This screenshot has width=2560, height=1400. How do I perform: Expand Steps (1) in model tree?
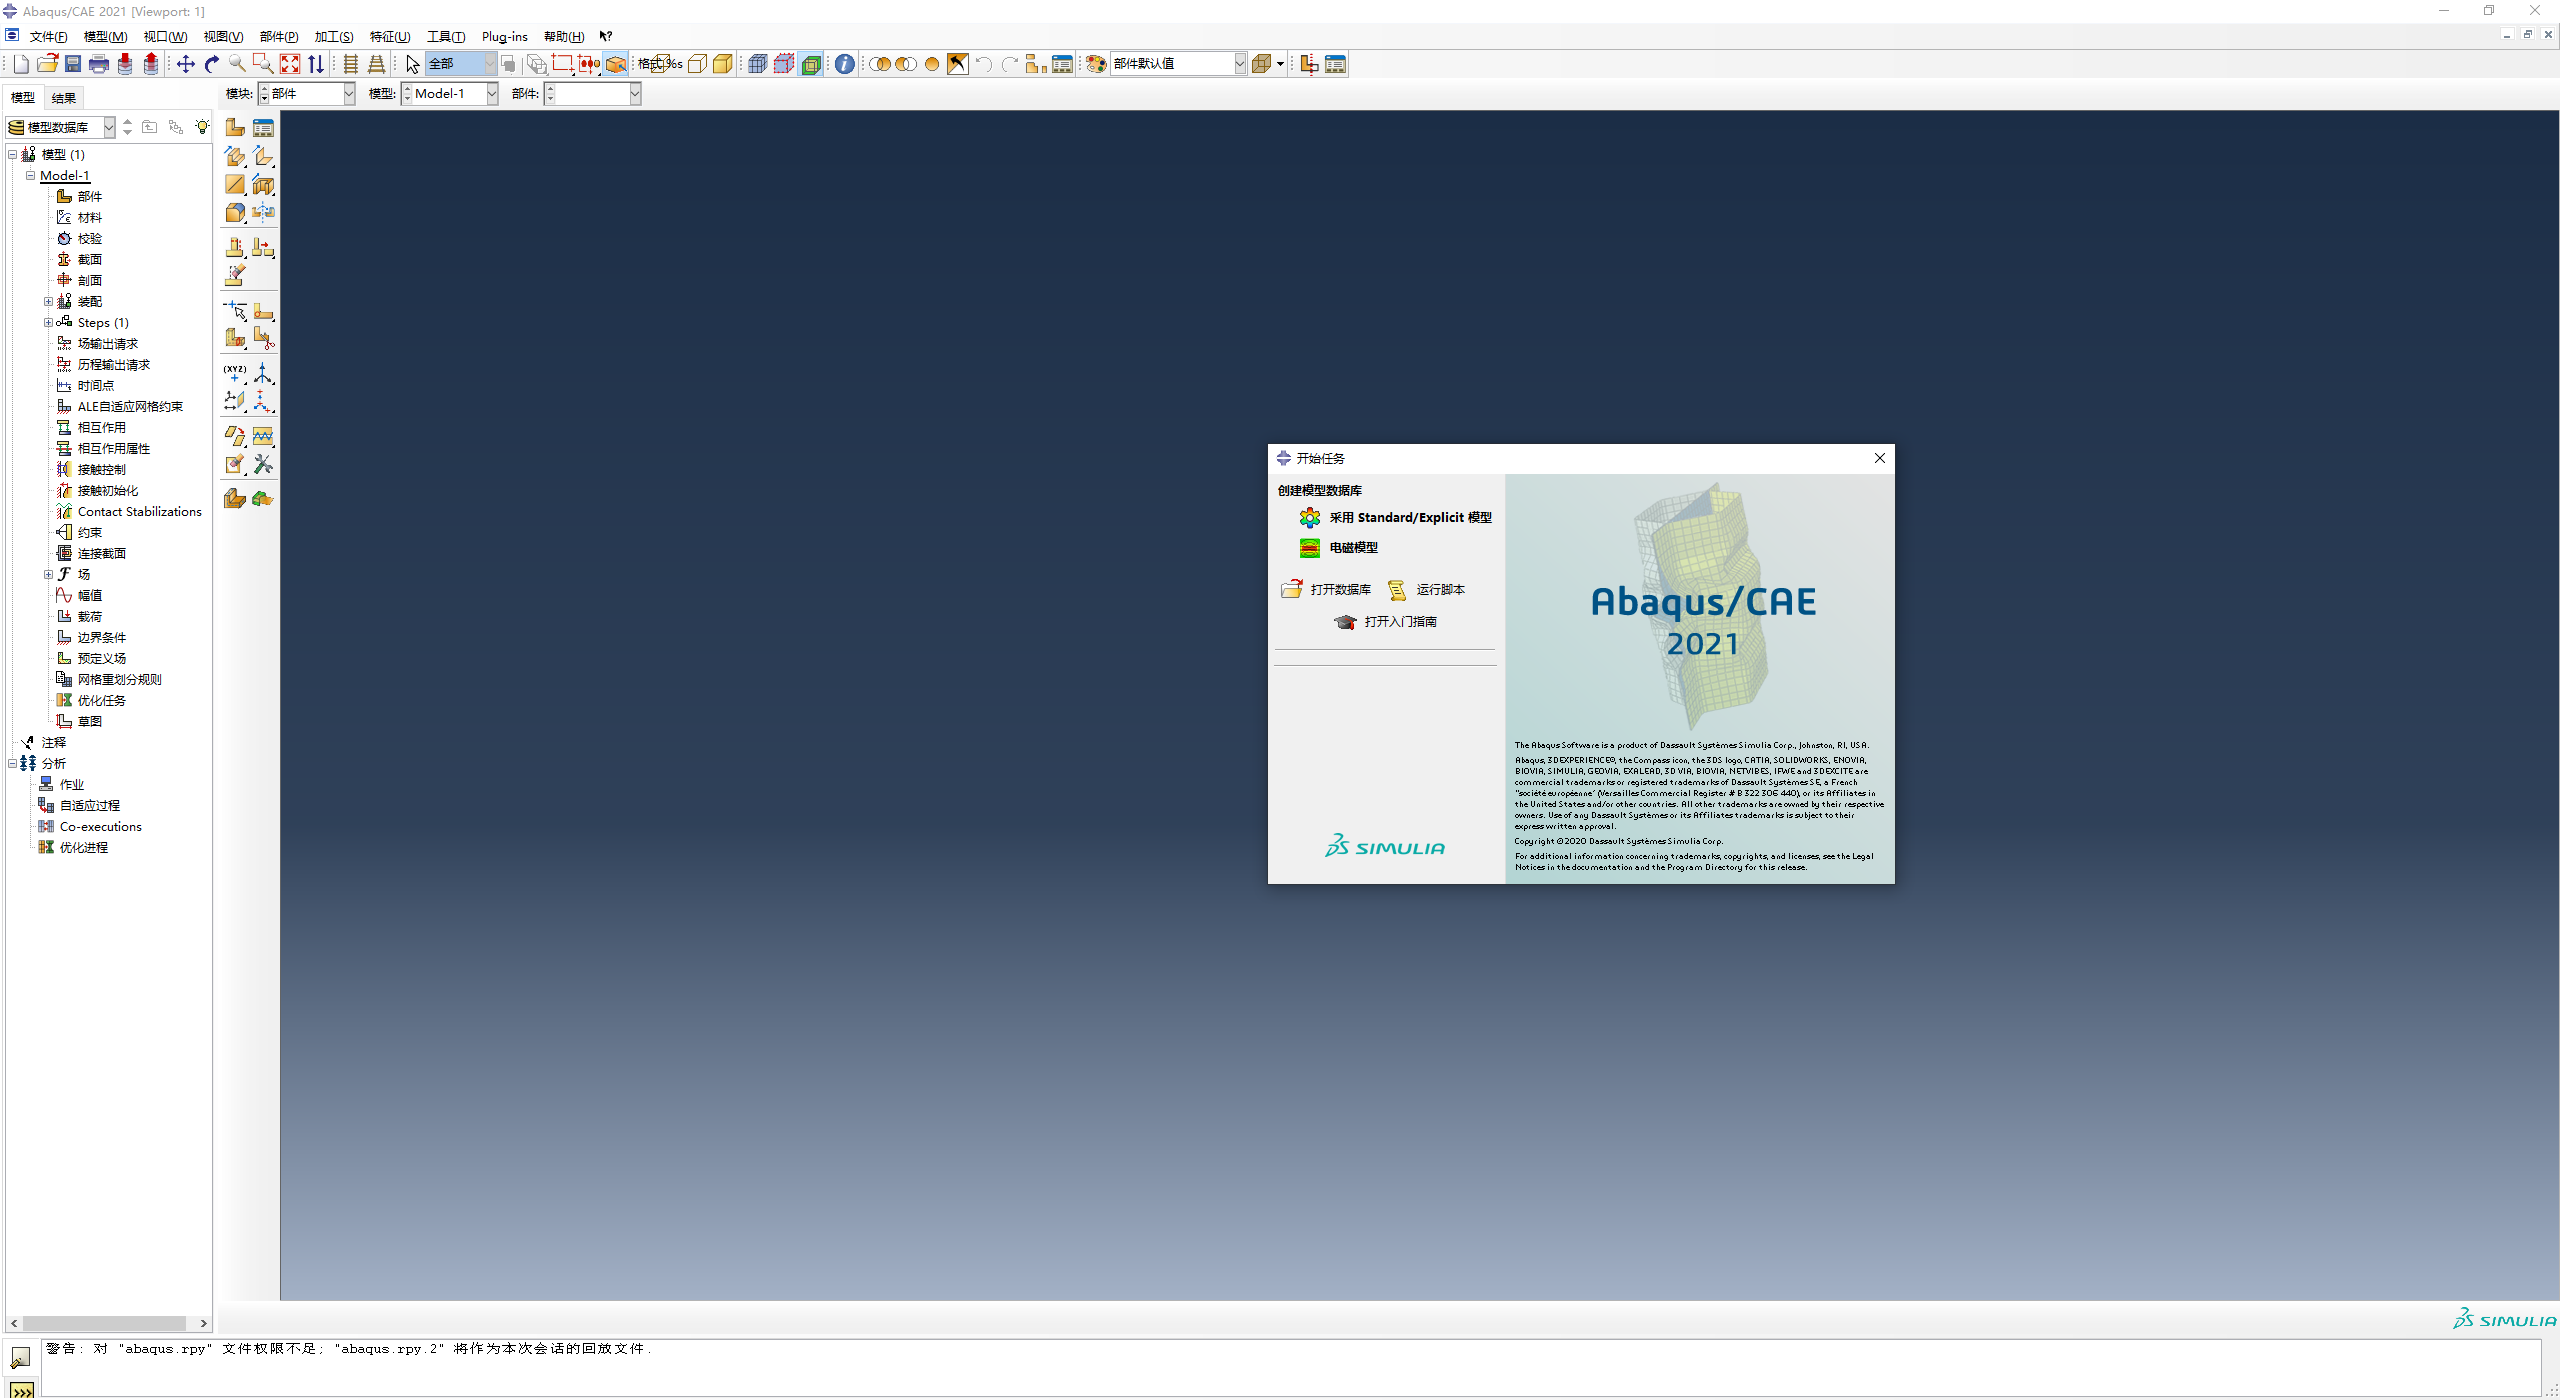click(47, 322)
